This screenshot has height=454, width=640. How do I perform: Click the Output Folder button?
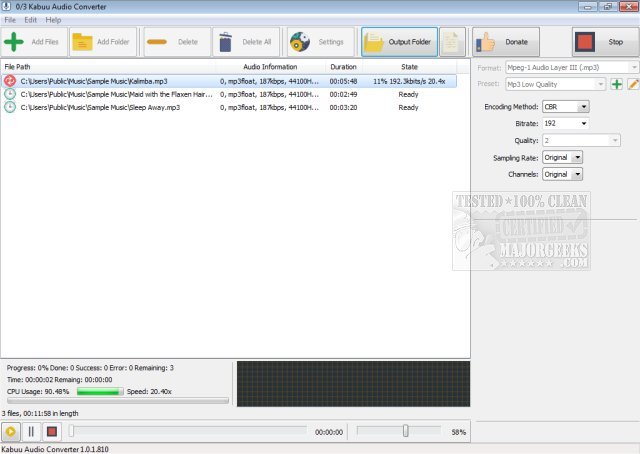399,42
